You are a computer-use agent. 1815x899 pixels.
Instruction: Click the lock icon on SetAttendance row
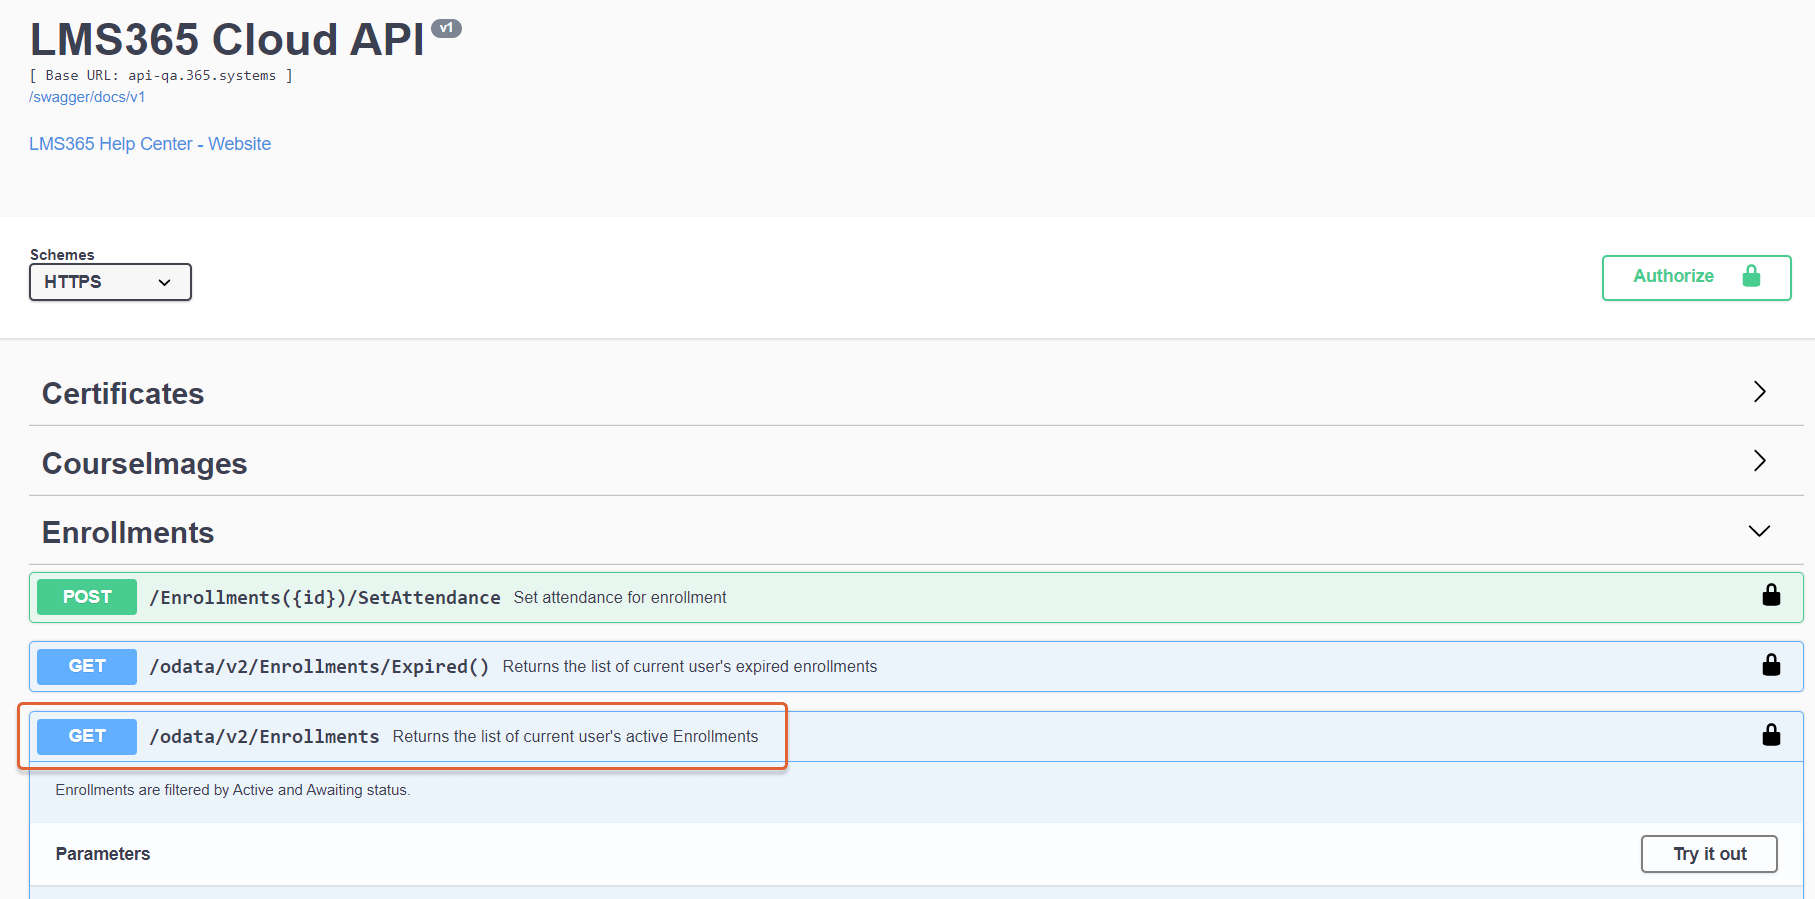tap(1771, 595)
